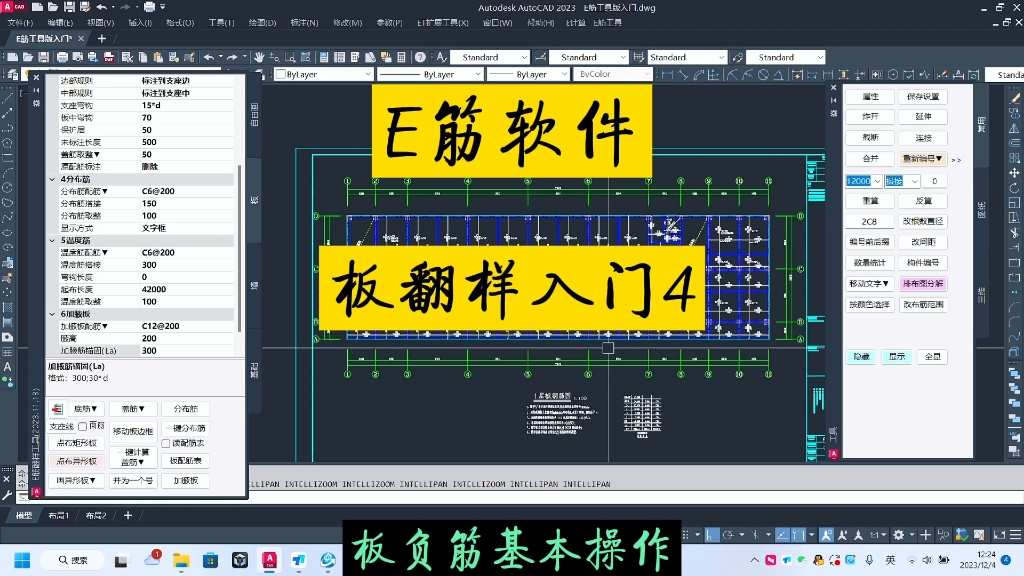
Task: Click the 分布筋 button
Action: [x=185, y=409]
